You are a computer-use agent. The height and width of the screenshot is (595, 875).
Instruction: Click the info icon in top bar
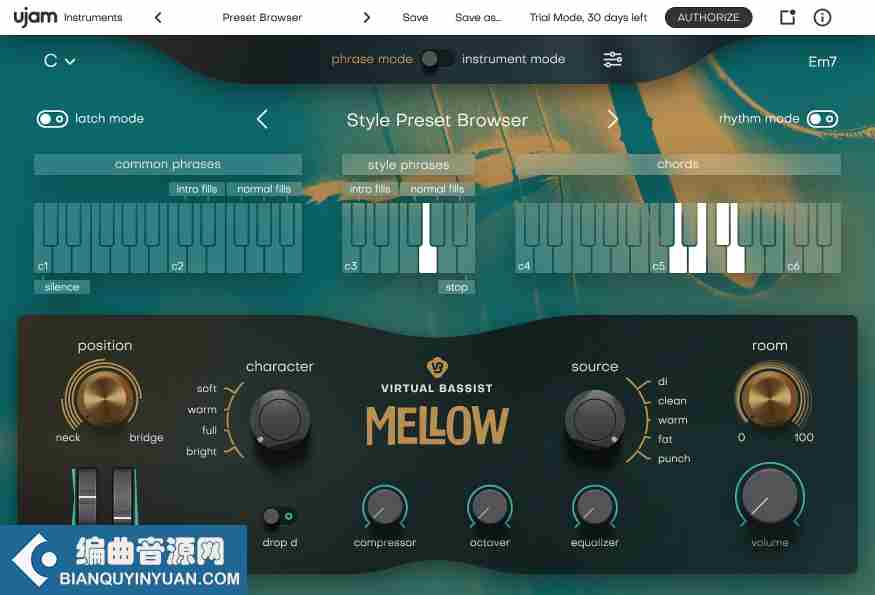(822, 18)
